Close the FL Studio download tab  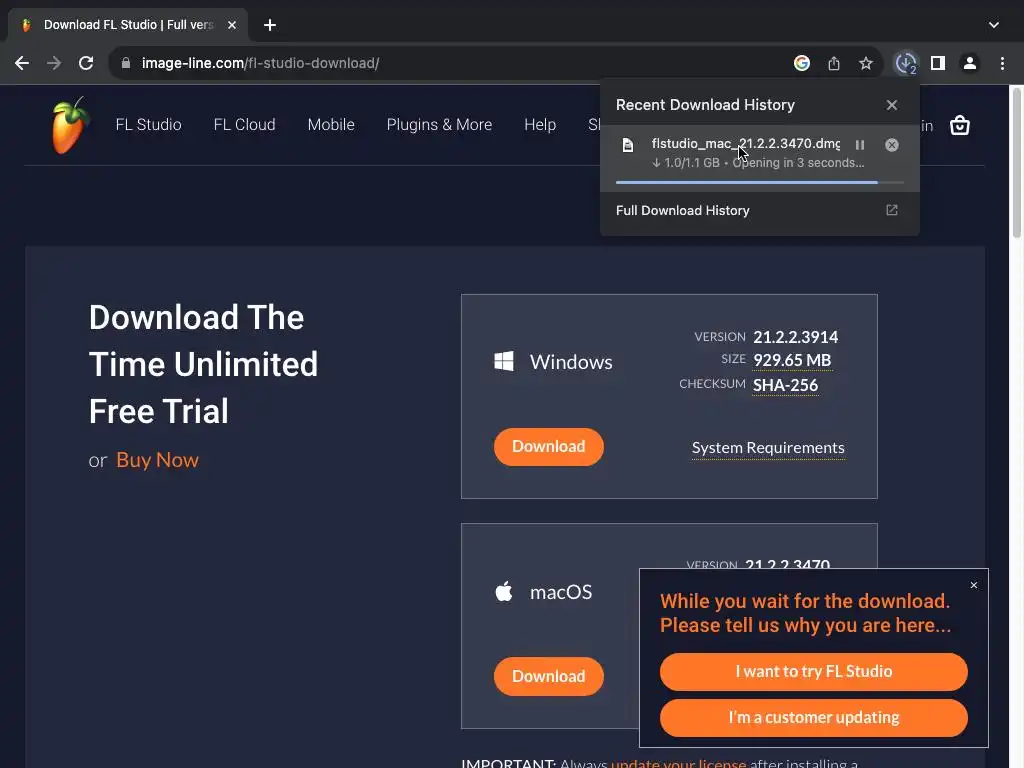[232, 25]
